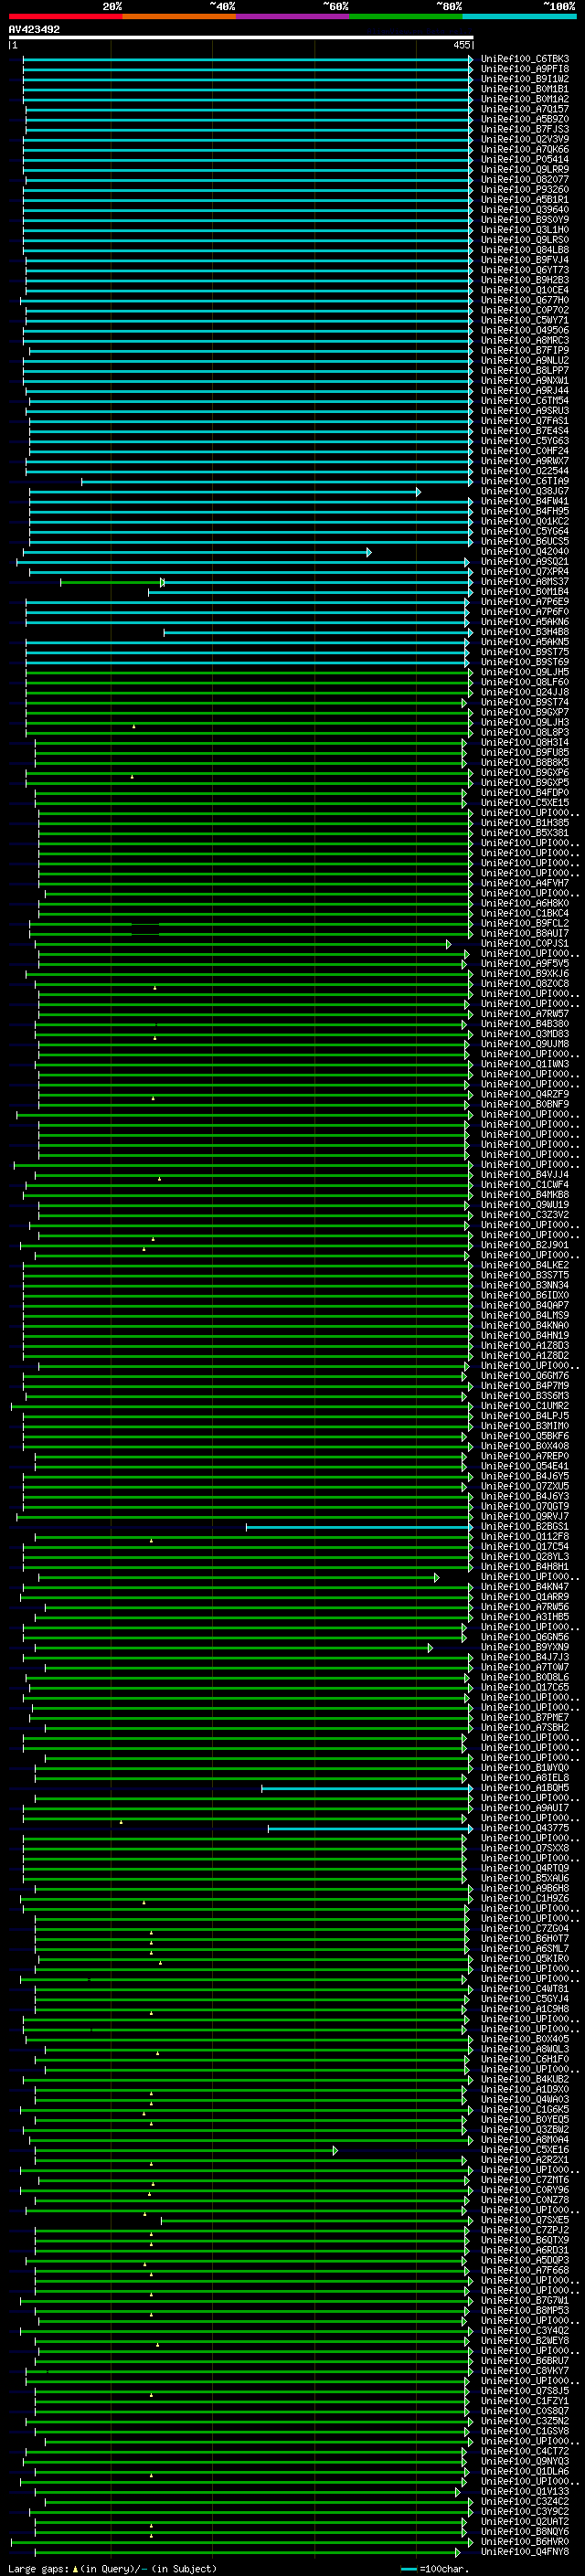This screenshot has width=585, height=2576.
Task: Select hit label UniRef100_Q24JJ8
Action: (525, 692)
